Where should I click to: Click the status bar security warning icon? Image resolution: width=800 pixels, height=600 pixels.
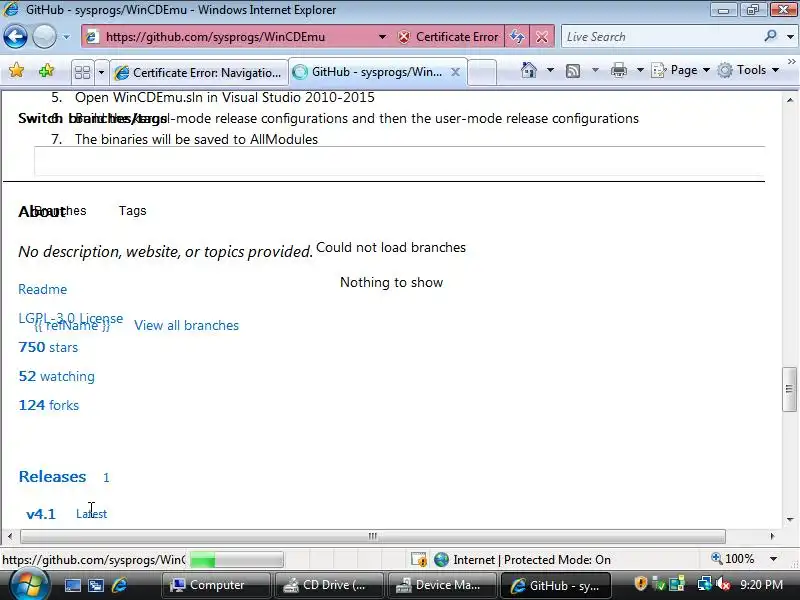click(419, 560)
